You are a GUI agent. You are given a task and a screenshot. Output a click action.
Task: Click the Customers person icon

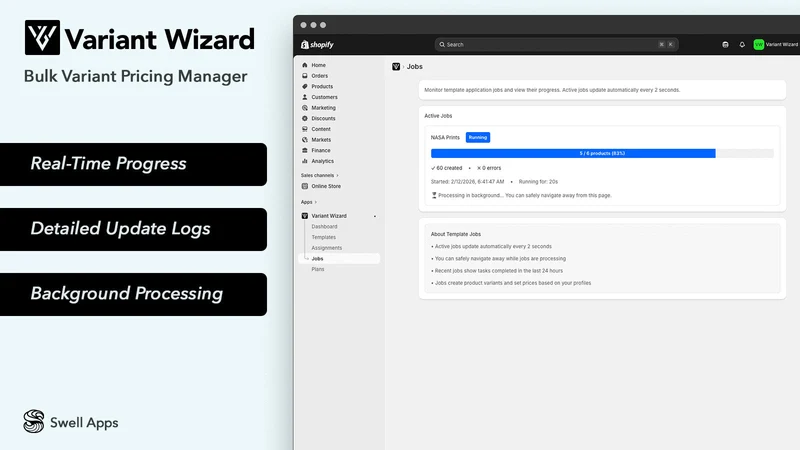(305, 97)
